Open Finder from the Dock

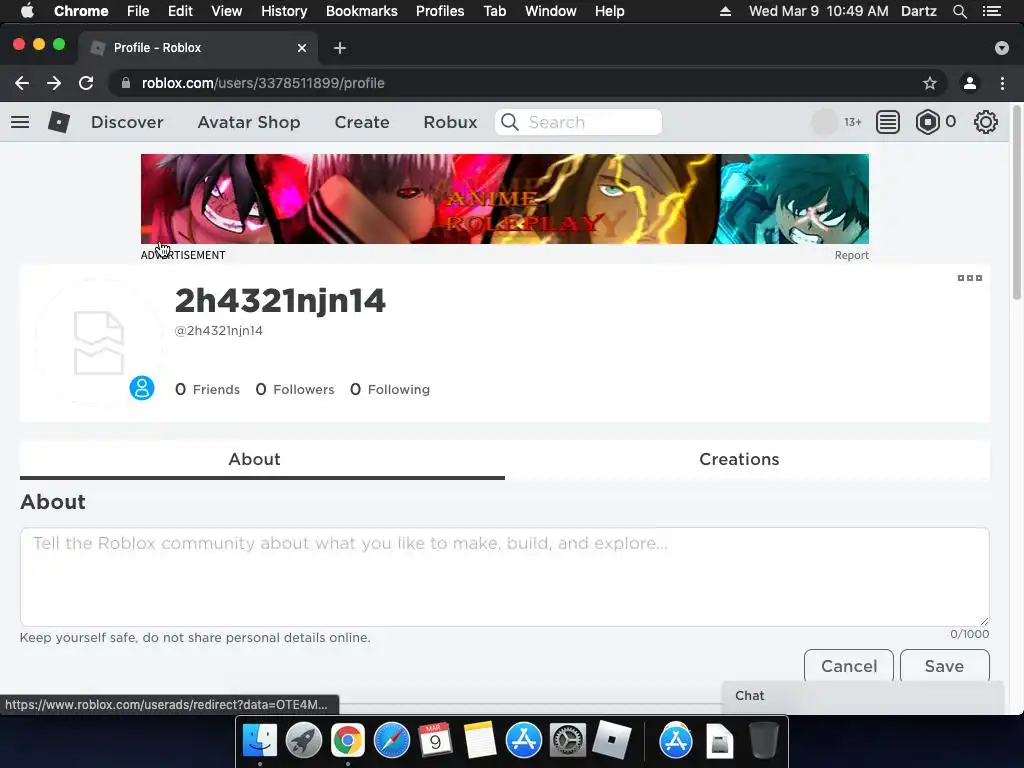click(x=260, y=741)
